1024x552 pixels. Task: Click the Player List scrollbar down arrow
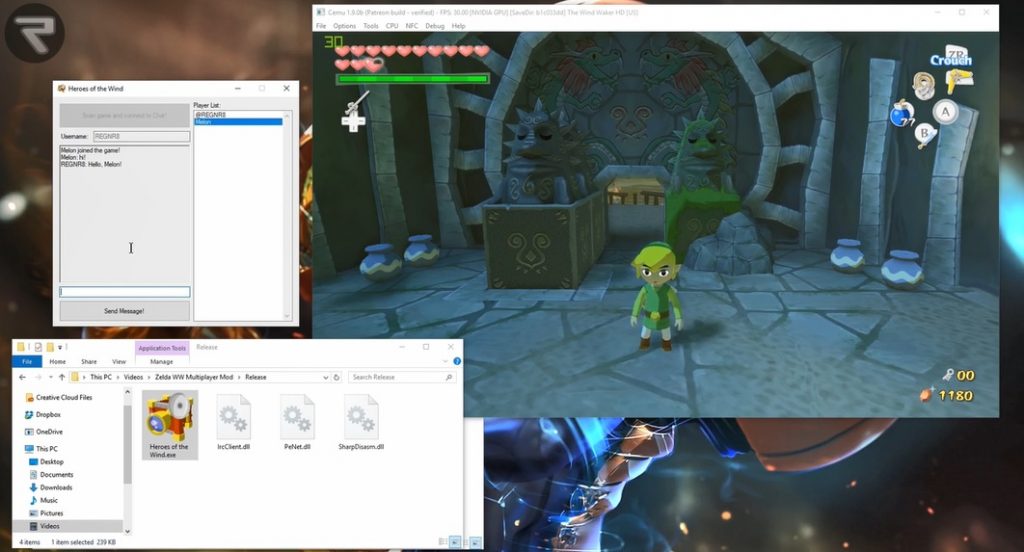click(287, 316)
